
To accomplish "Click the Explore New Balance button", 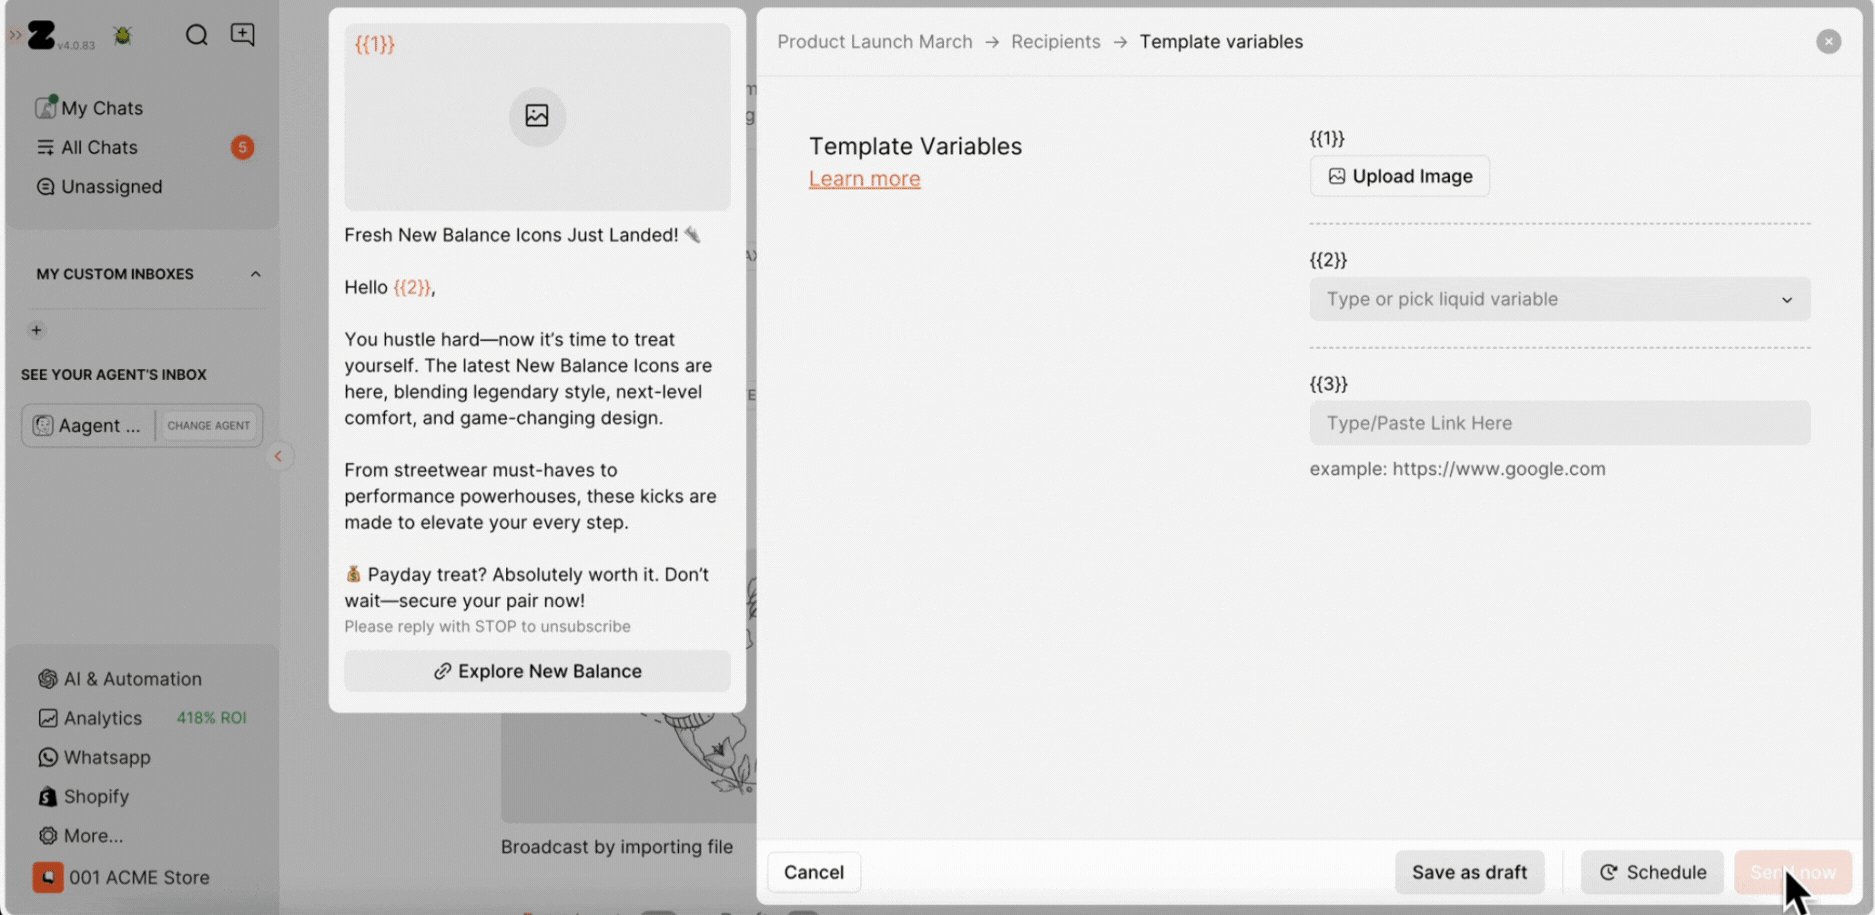I will pyautogui.click(x=537, y=671).
